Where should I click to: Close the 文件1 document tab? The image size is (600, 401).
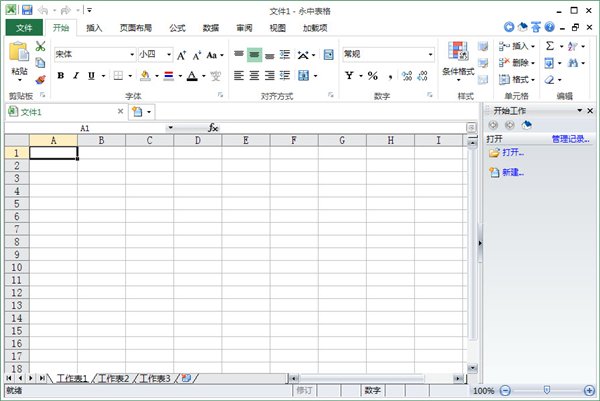pyautogui.click(x=120, y=111)
